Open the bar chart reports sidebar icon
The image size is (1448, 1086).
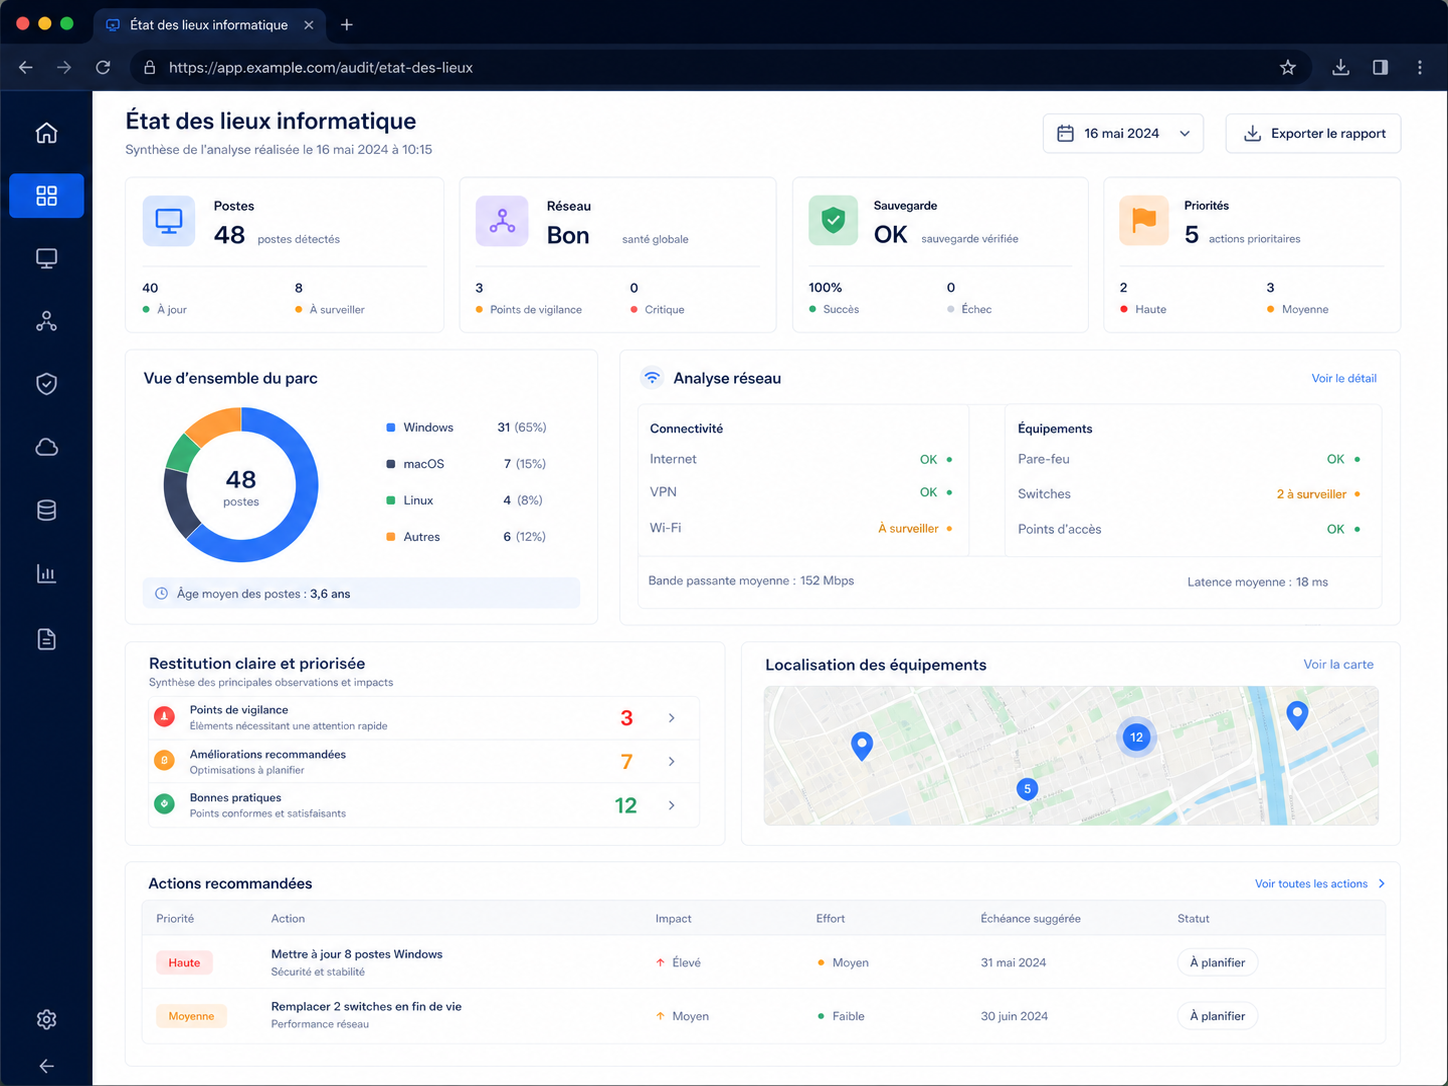pos(46,574)
